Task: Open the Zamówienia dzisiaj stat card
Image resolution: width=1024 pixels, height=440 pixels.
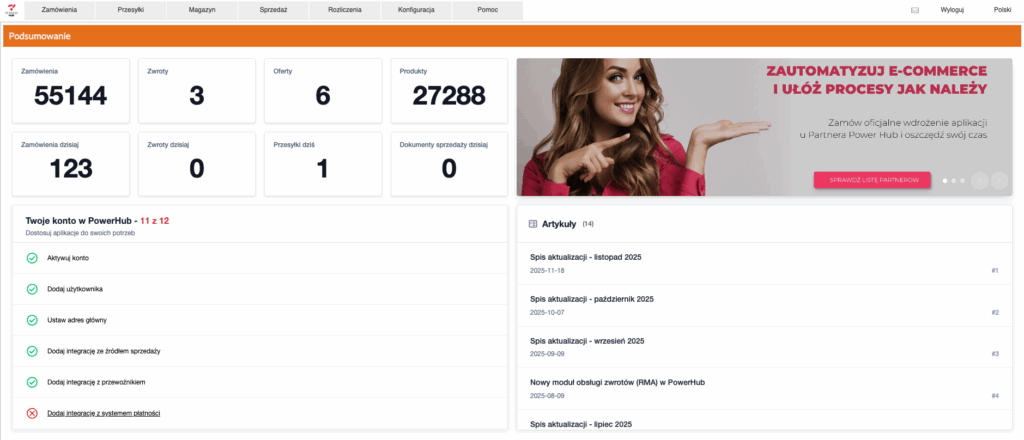Action: point(71,162)
